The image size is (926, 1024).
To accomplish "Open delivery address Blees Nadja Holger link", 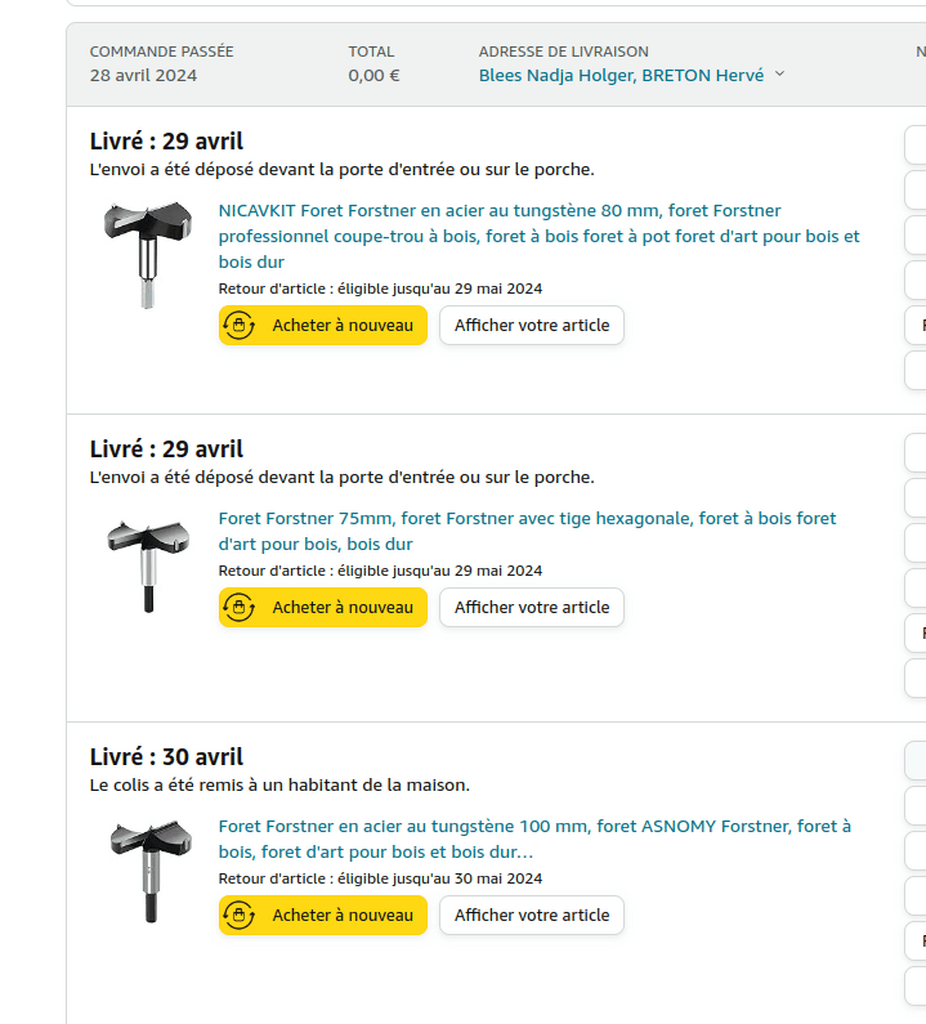I will click(621, 76).
